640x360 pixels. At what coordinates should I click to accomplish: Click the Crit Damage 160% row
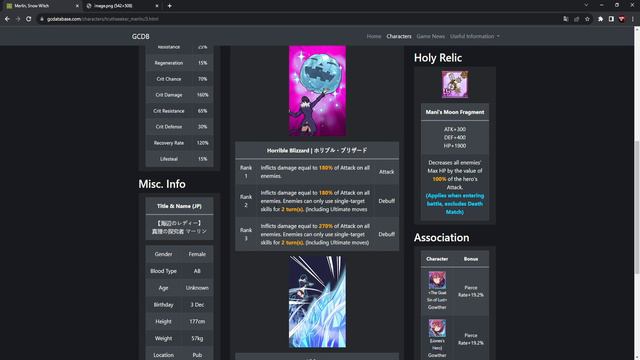[x=179, y=95]
